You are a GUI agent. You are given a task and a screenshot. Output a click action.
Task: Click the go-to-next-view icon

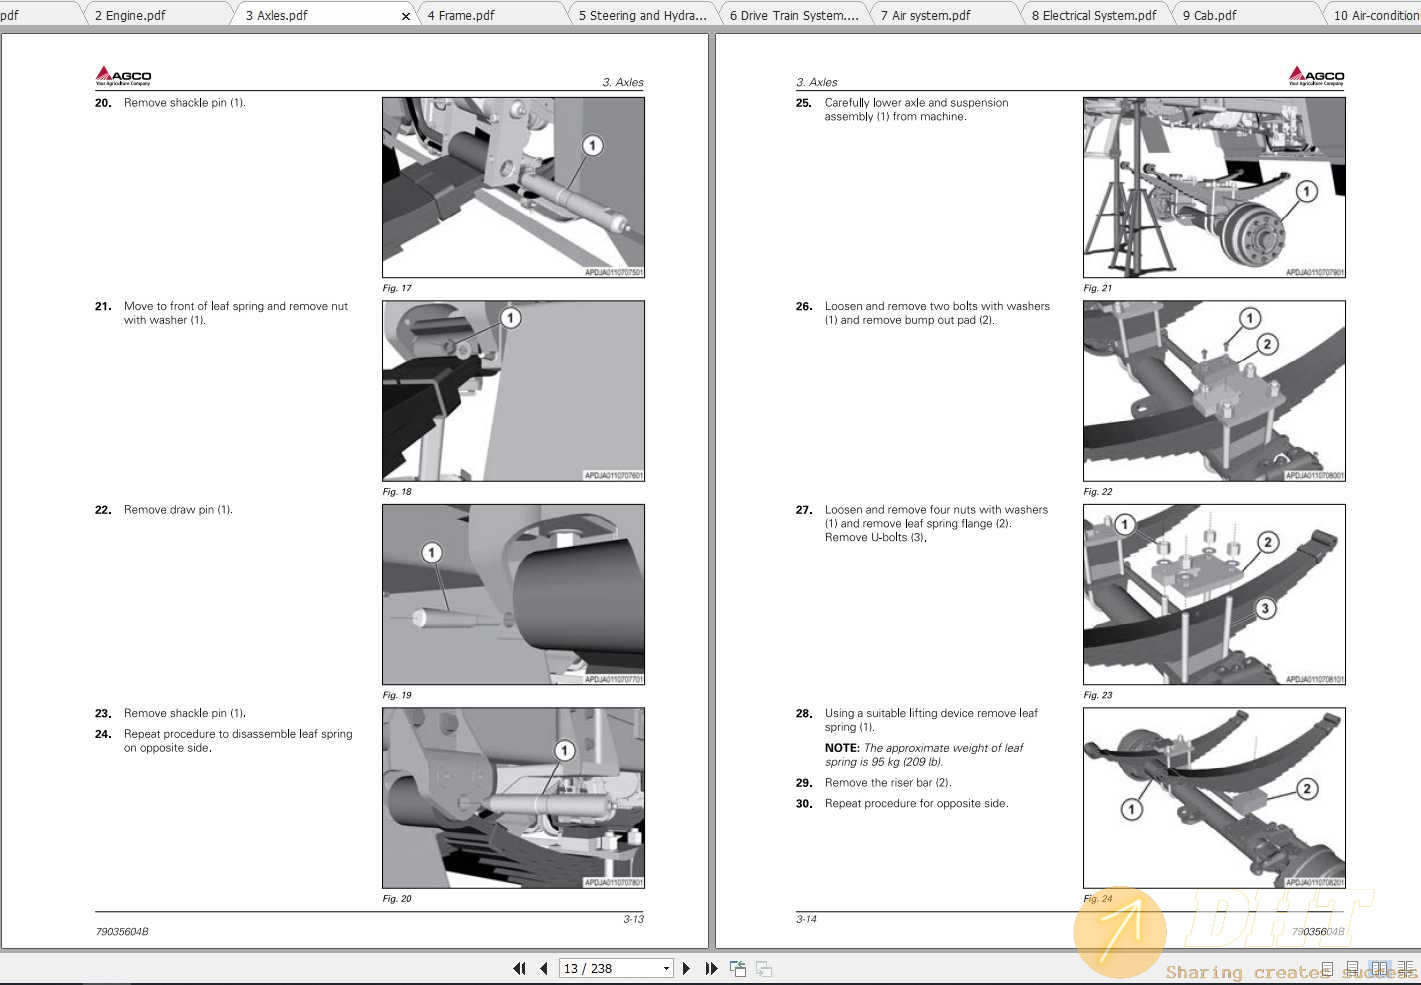[x=763, y=968]
